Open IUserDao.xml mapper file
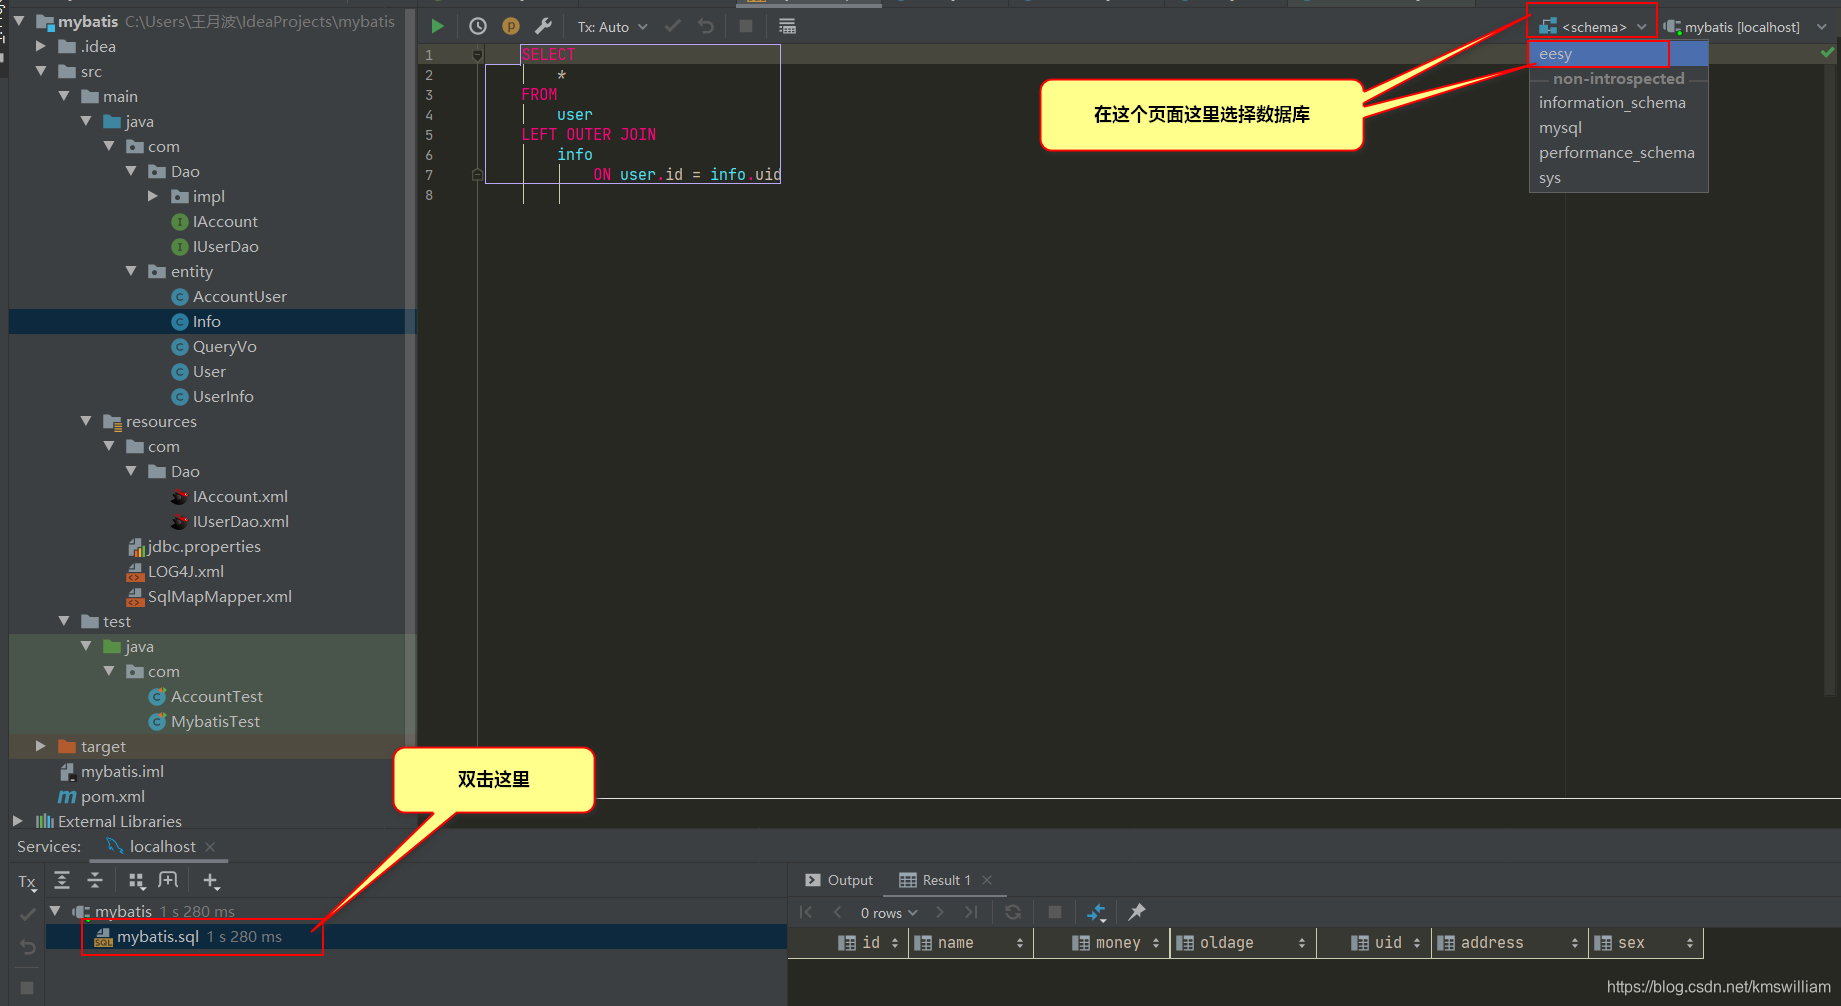 230,522
